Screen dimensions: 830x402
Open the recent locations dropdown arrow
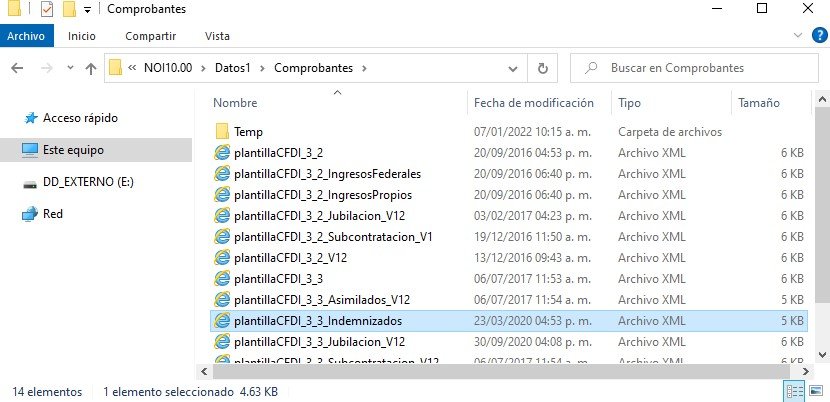coord(70,68)
